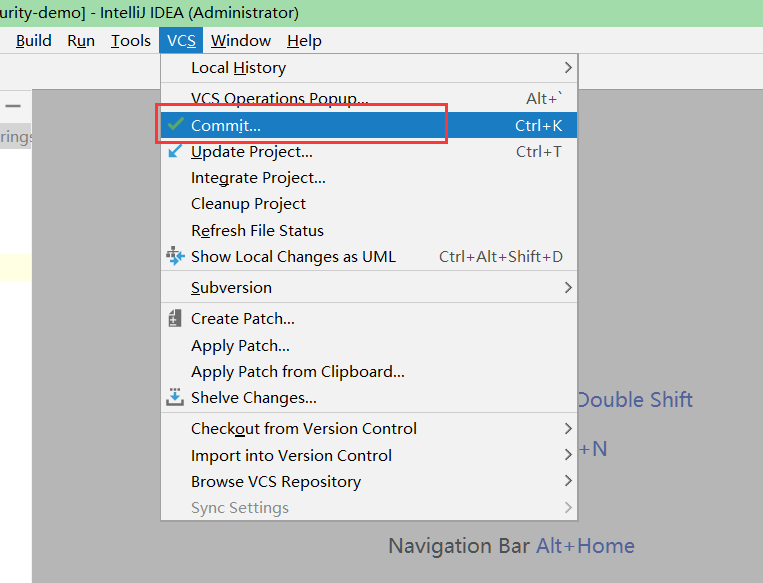Viewport: 763px width, 583px height.
Task: Open Browse VCS Repository entry
Action: (369, 481)
